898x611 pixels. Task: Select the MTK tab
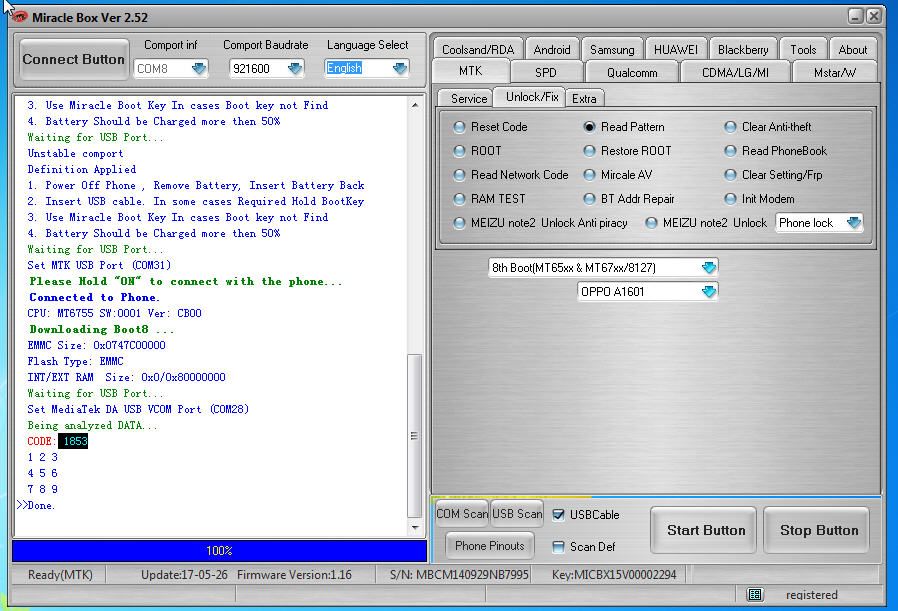click(470, 71)
